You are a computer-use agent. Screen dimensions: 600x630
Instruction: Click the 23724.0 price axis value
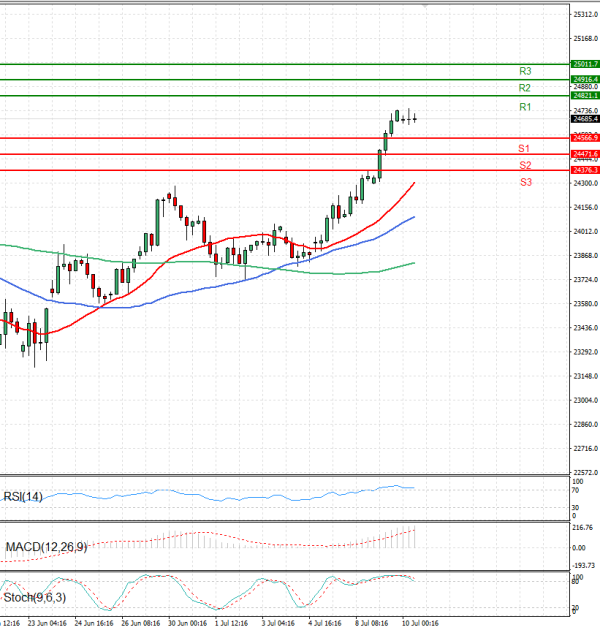point(586,280)
